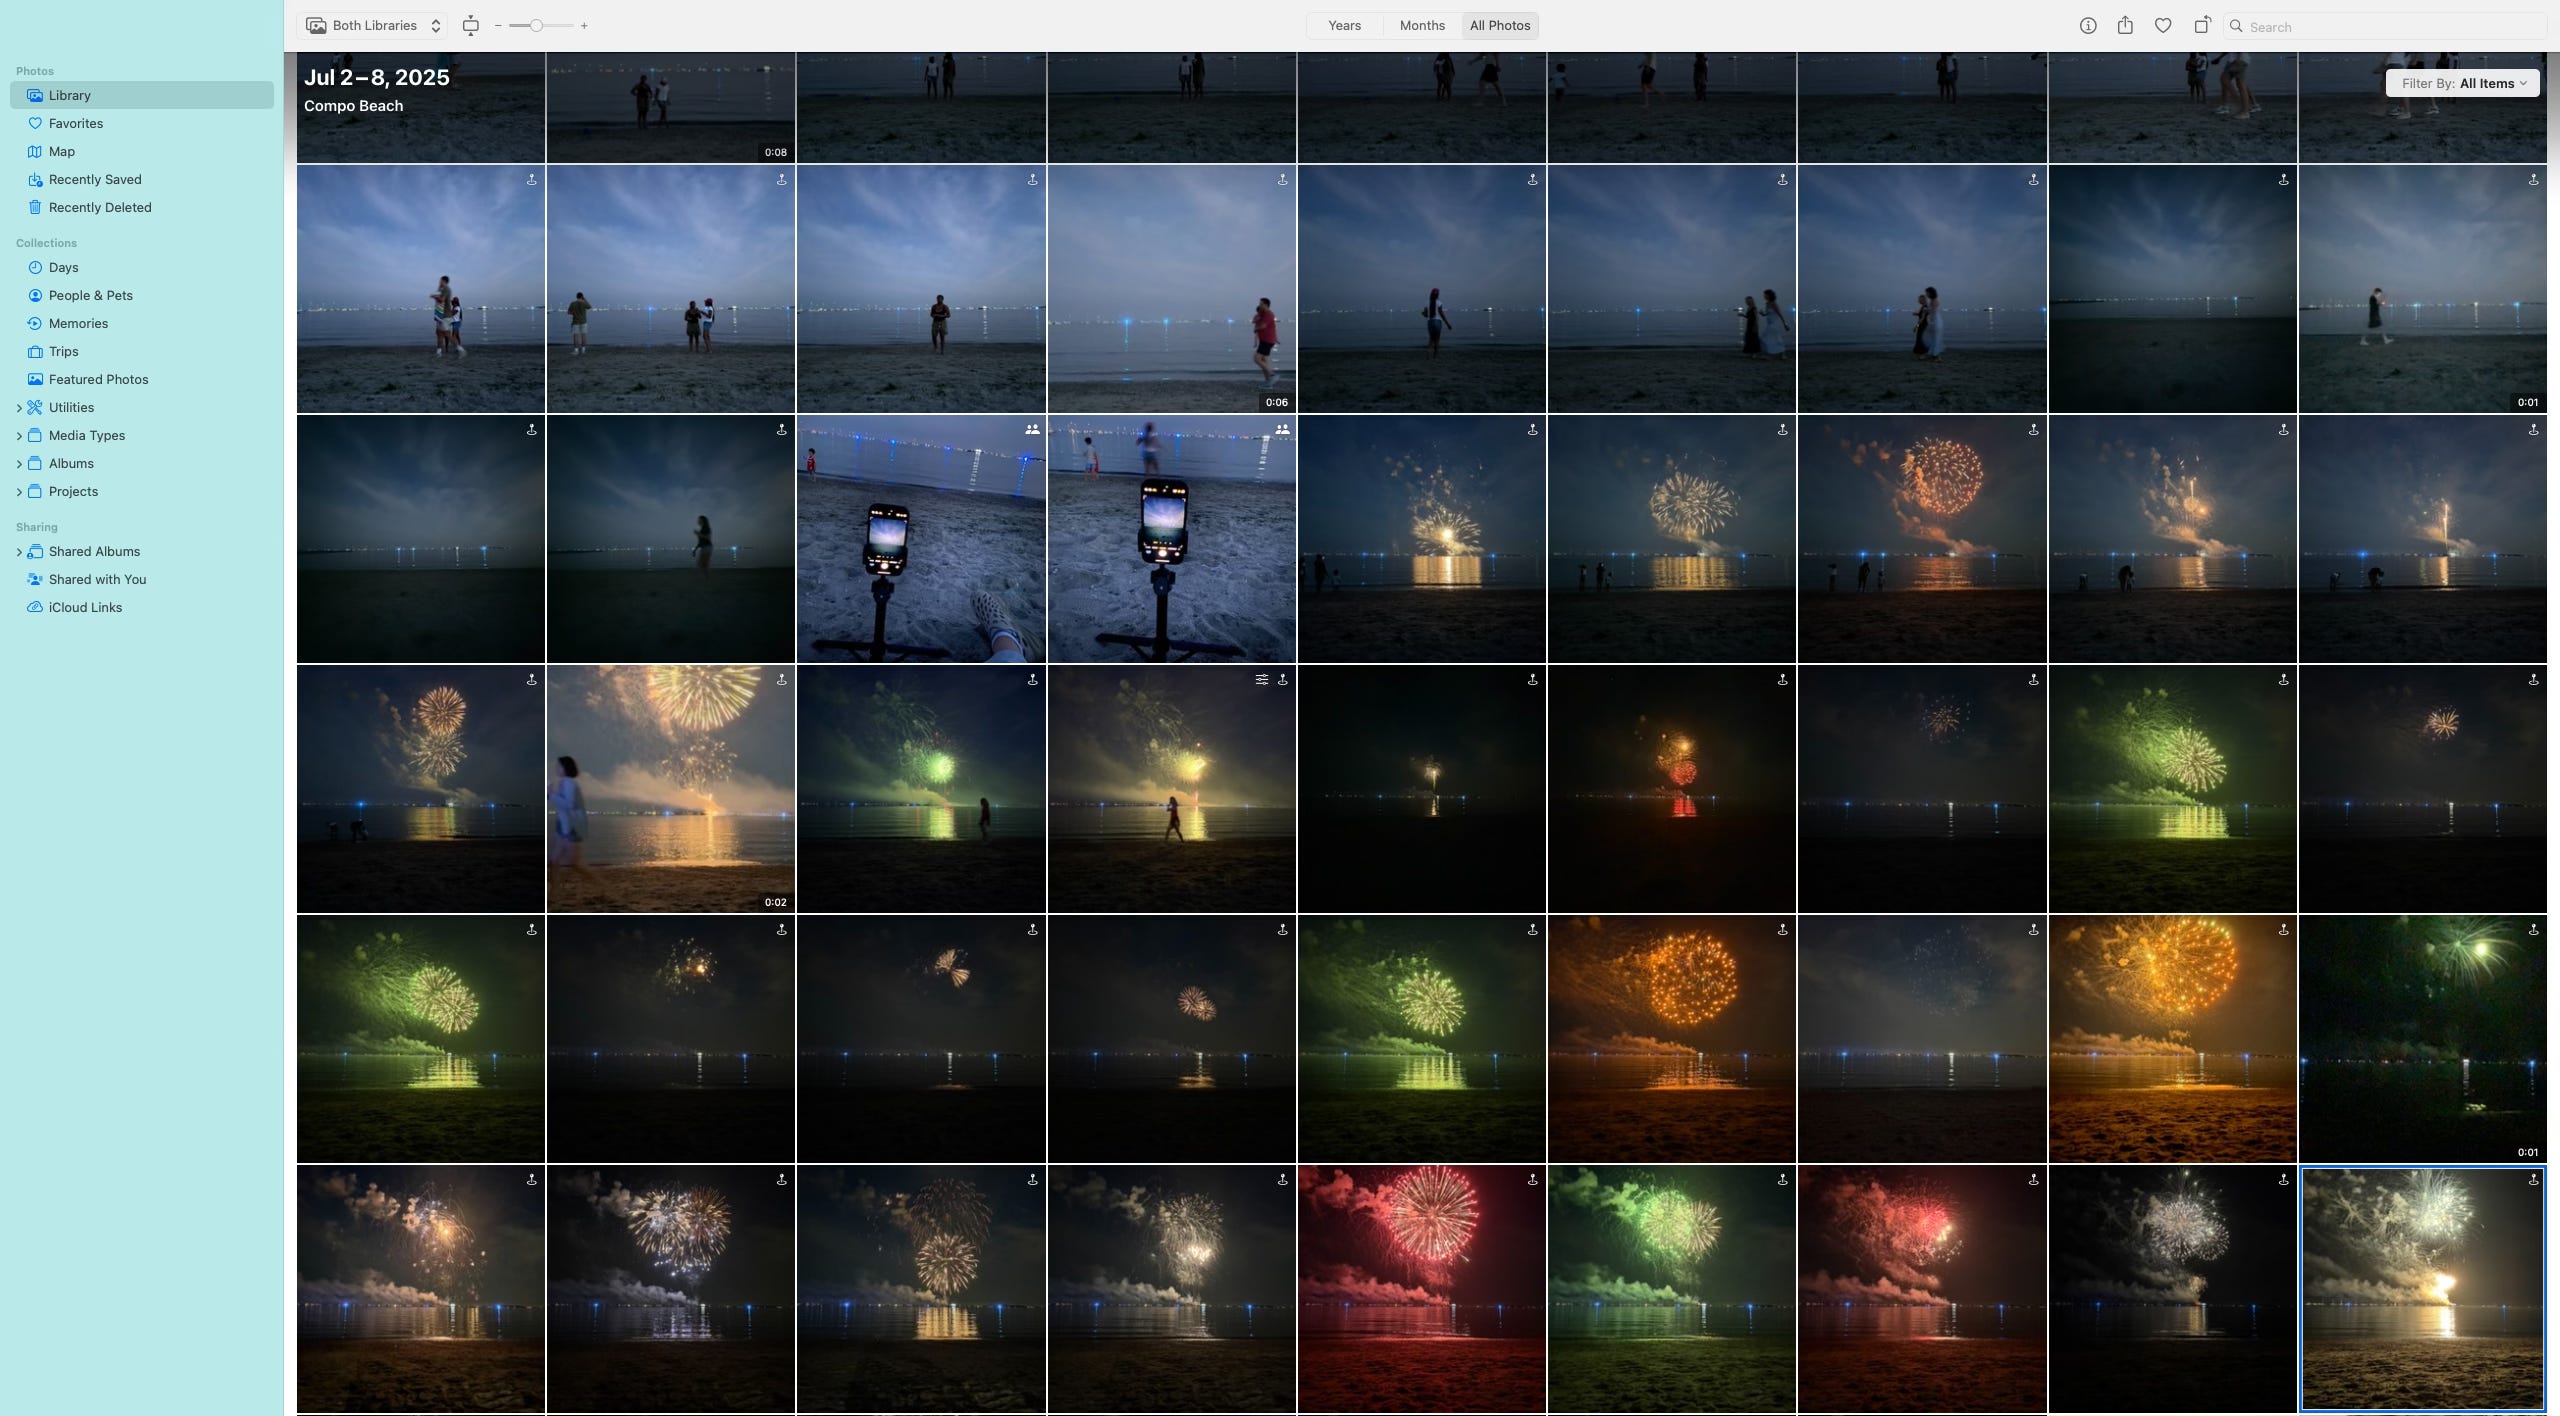The width and height of the screenshot is (2560, 1416).
Task: Click the zoom in plus button
Action: point(584,26)
